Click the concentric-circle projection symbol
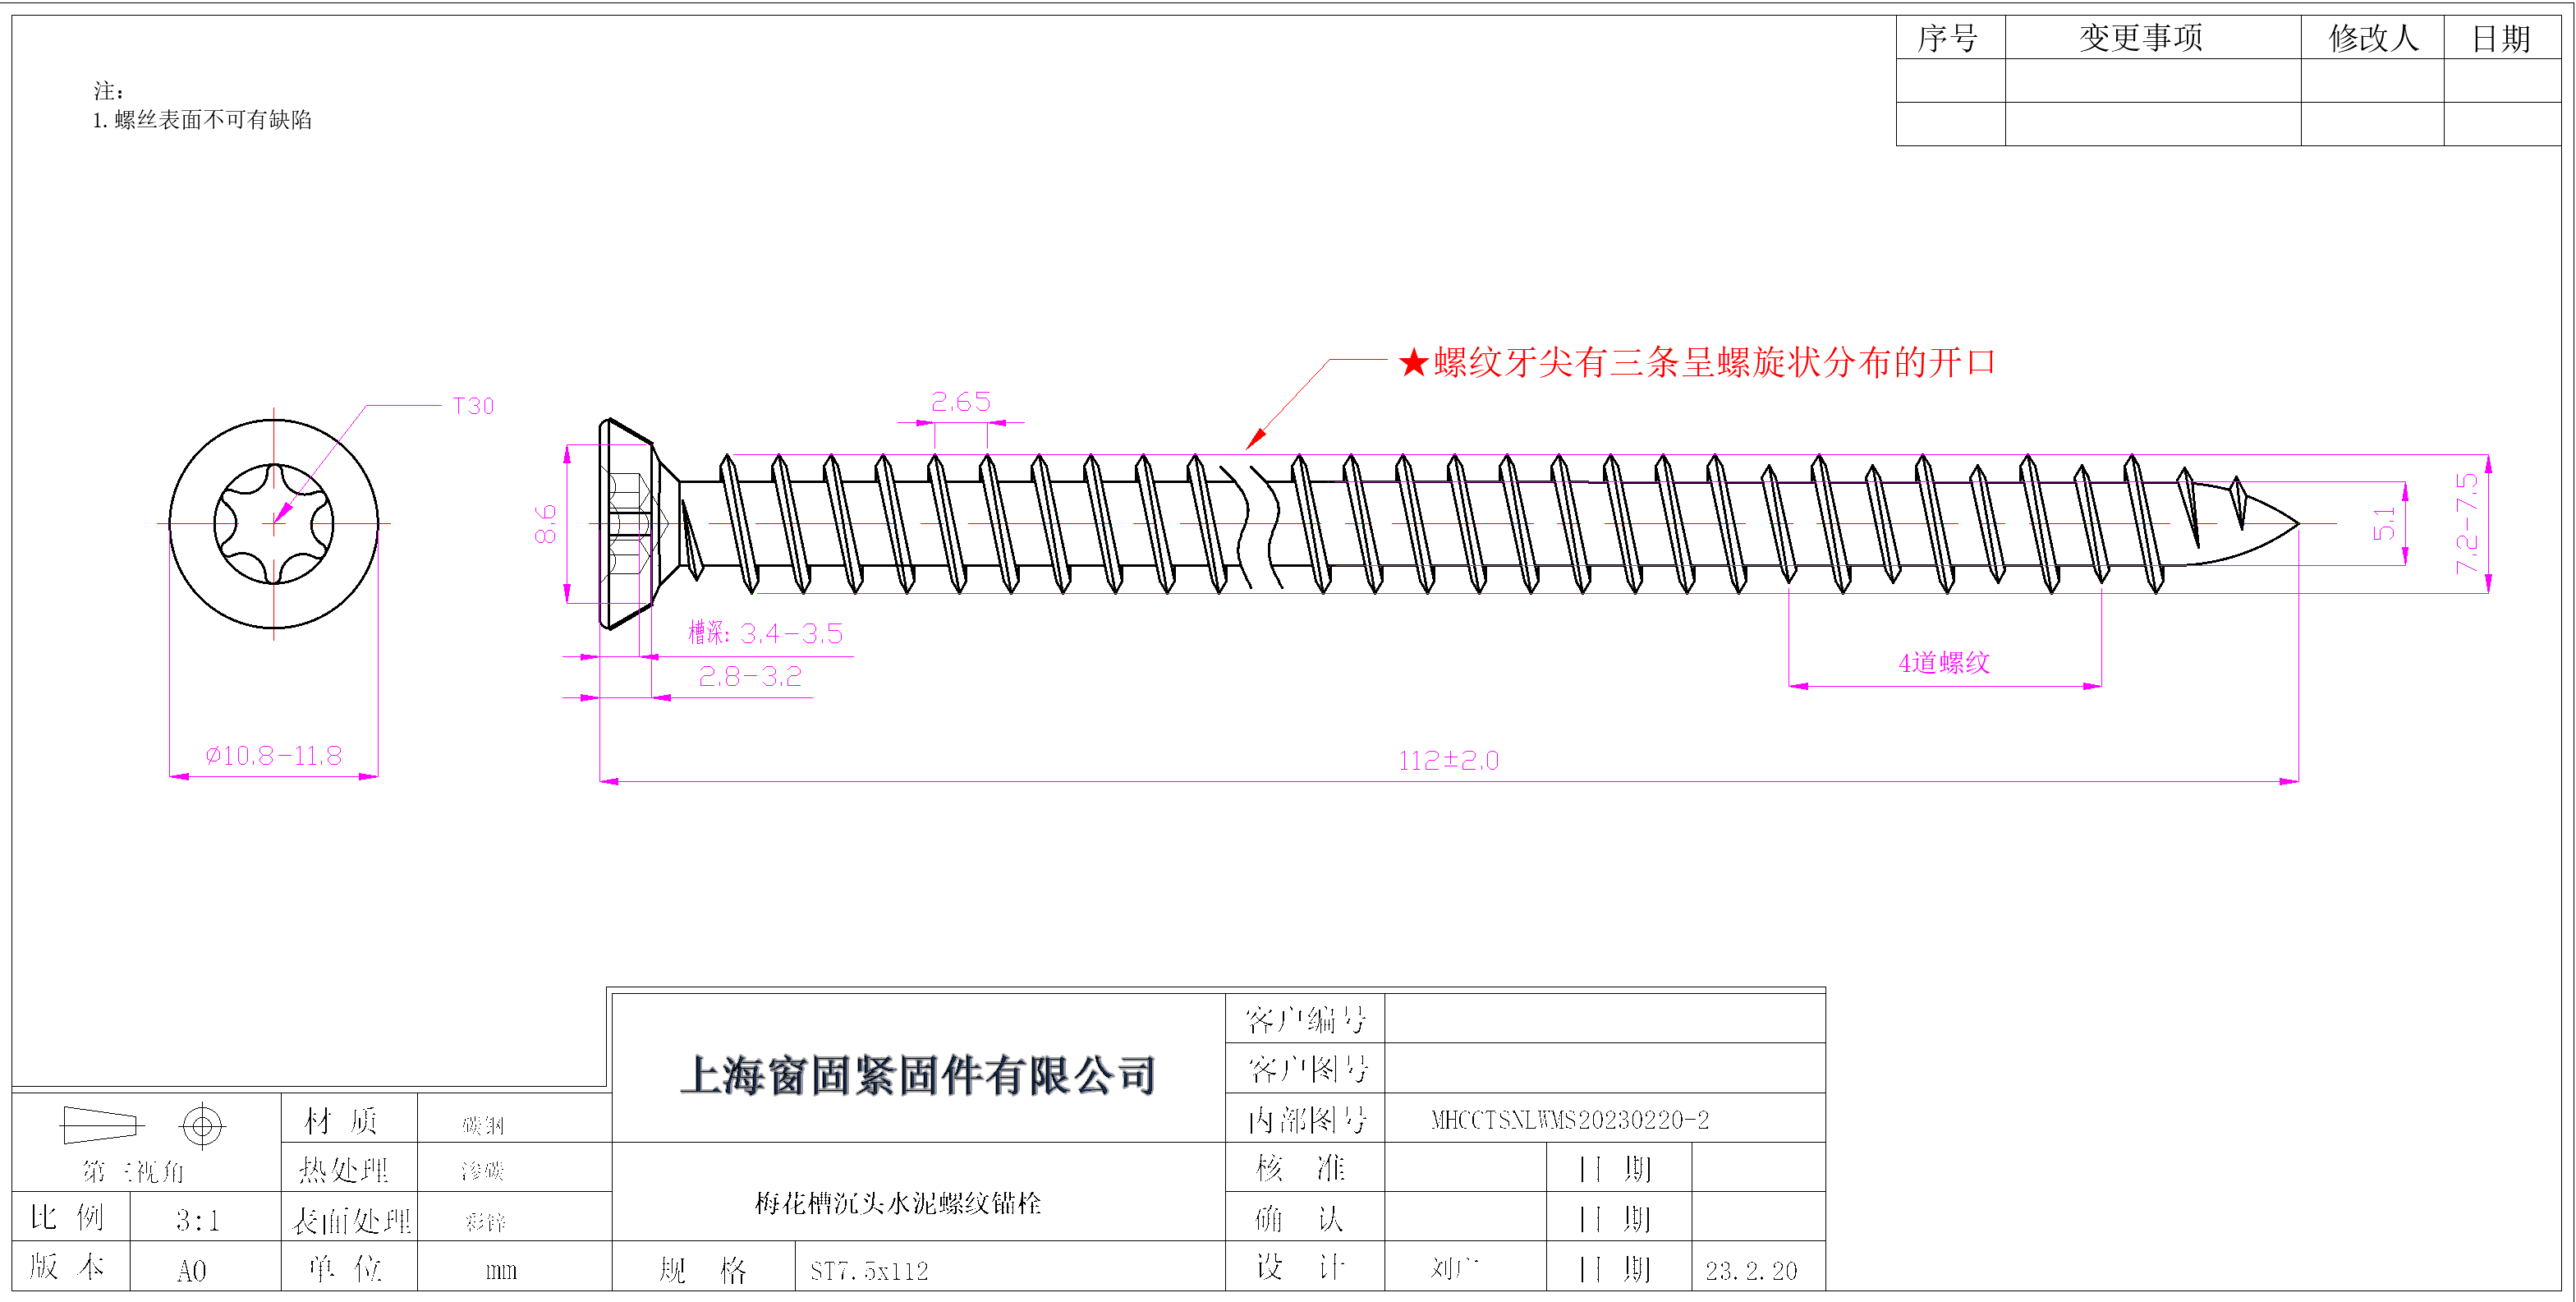 (x=202, y=1126)
